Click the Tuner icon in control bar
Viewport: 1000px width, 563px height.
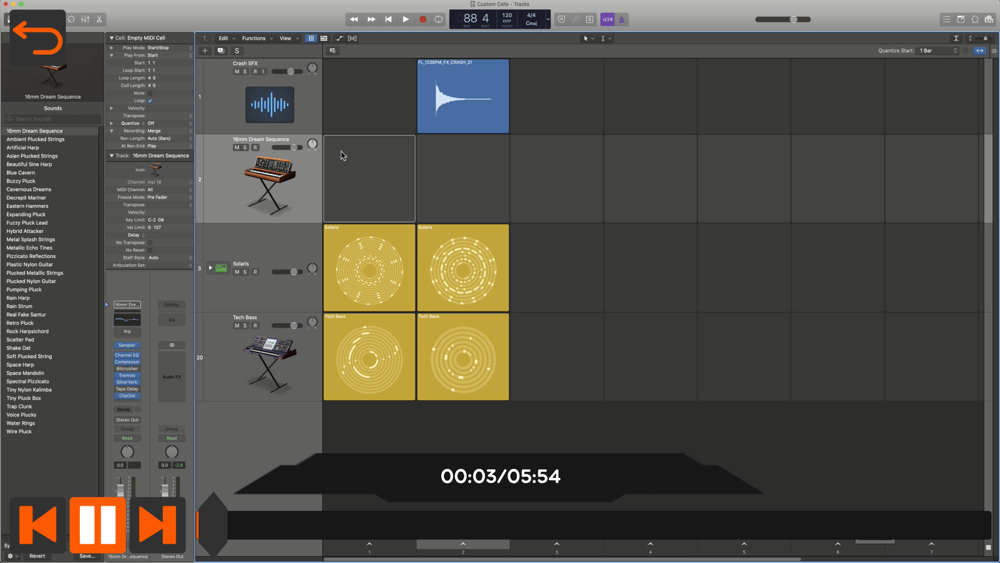click(575, 19)
